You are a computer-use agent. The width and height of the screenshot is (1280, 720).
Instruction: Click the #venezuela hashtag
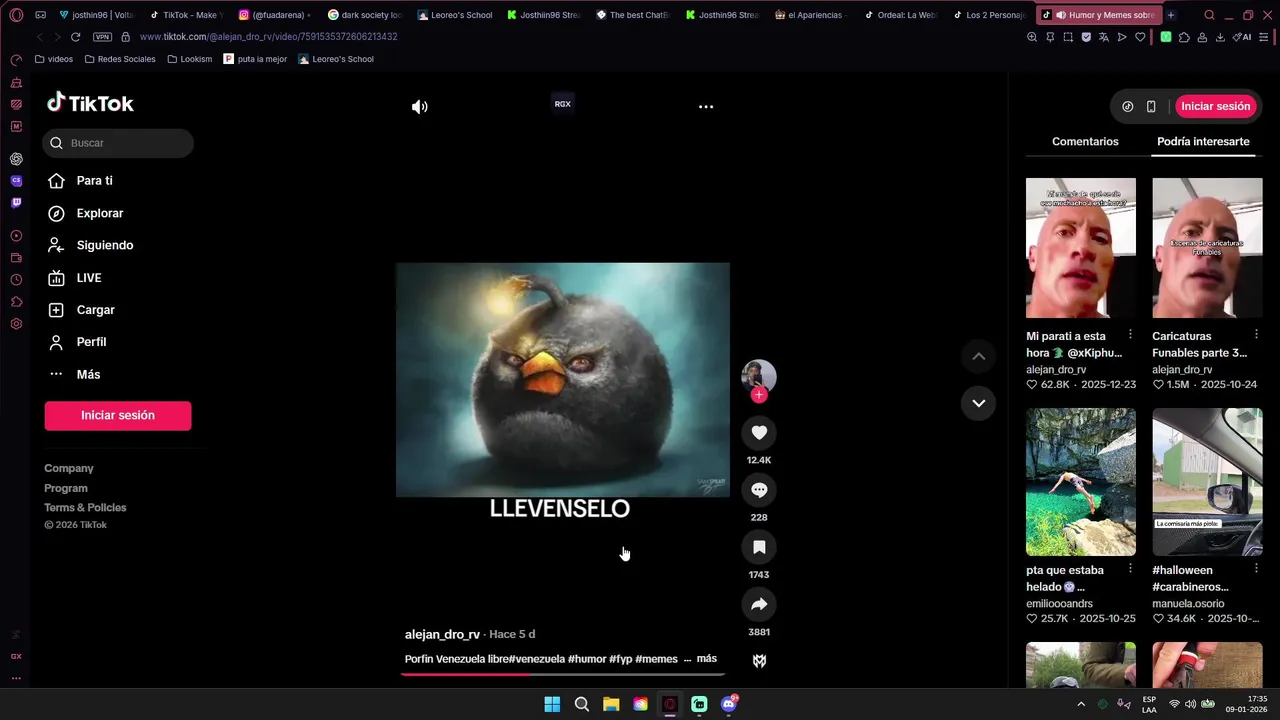(536, 659)
